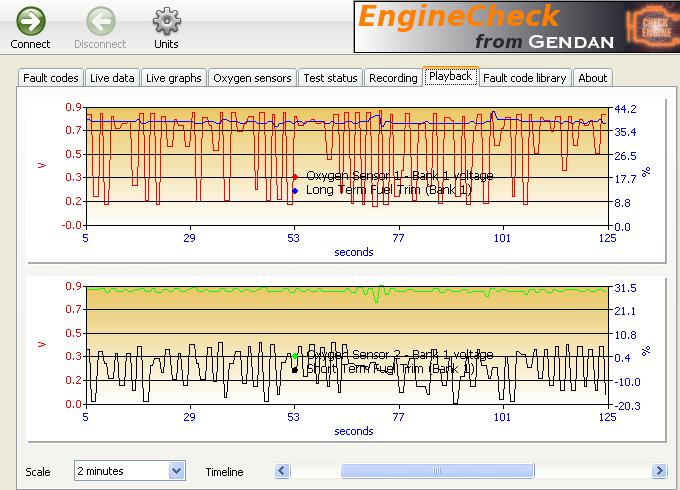Click the green Connect arrow icon

pos(30,20)
